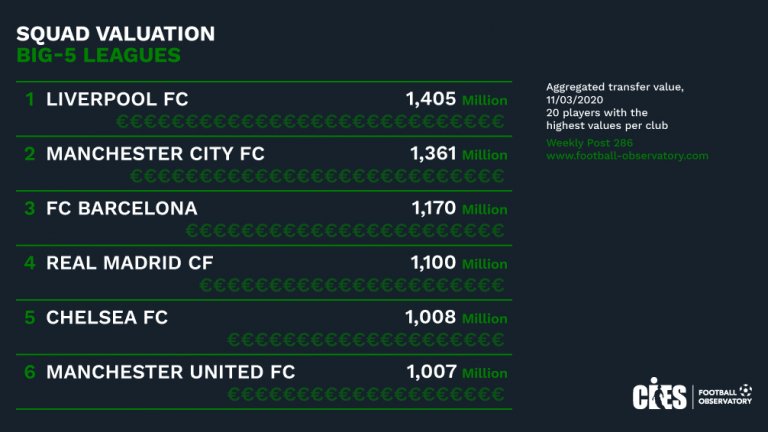Viewport: 768px width, 432px height.
Task: Click the Squad Valuation heading
Action: click(116, 34)
